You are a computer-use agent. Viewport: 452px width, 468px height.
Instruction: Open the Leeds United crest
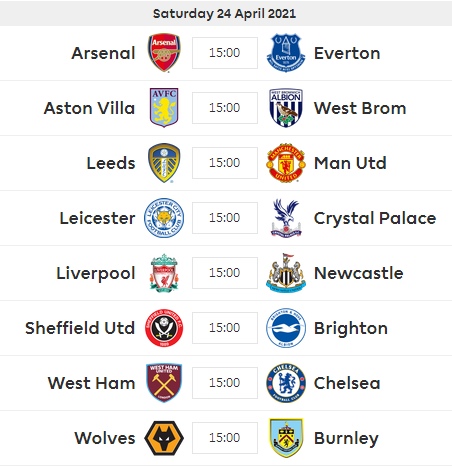[x=164, y=163]
